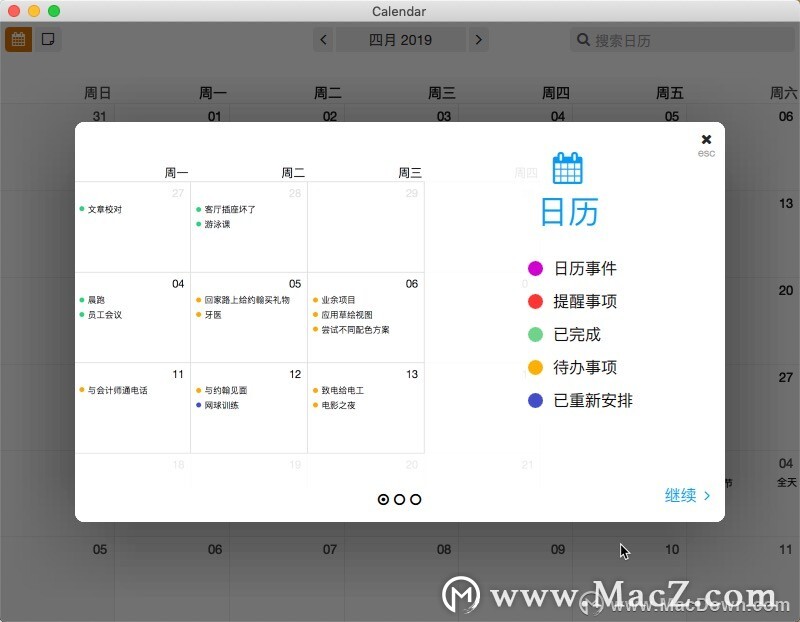800x622 pixels.
Task: Select day 07 in the background calendar's bottom row
Action: coord(330,550)
